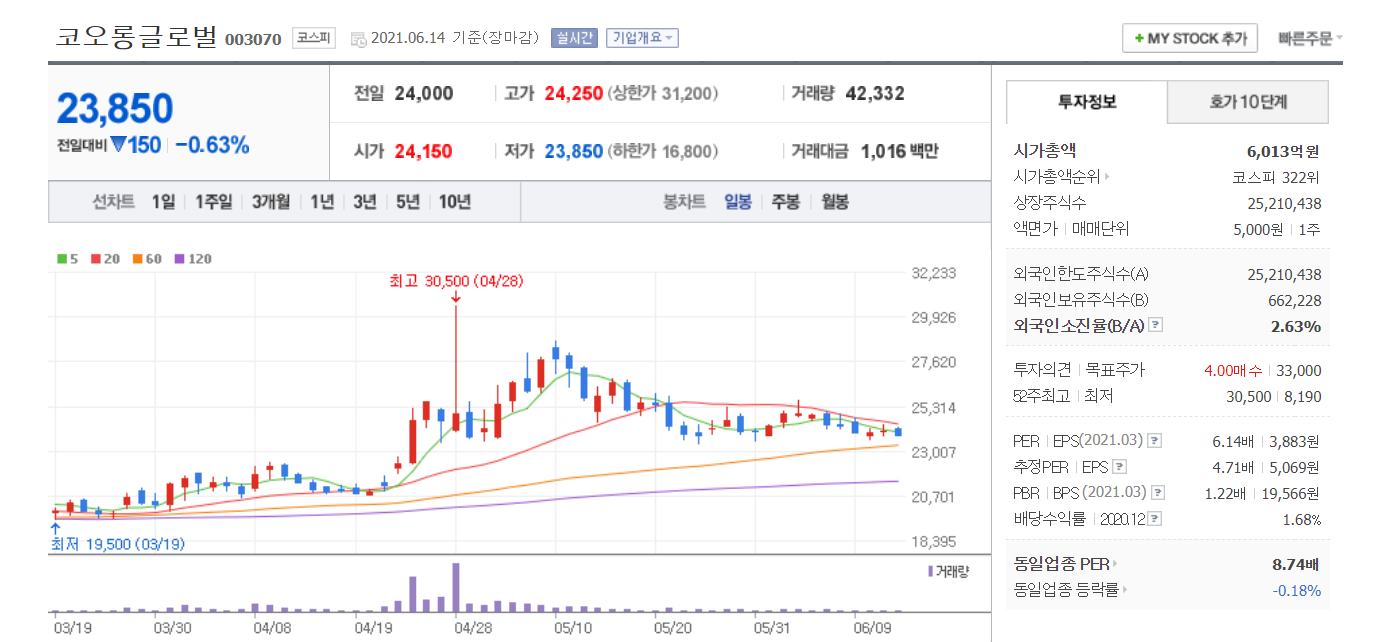Click the MY STOCK 추가 button
1382x642 pixels.
click(x=1192, y=39)
